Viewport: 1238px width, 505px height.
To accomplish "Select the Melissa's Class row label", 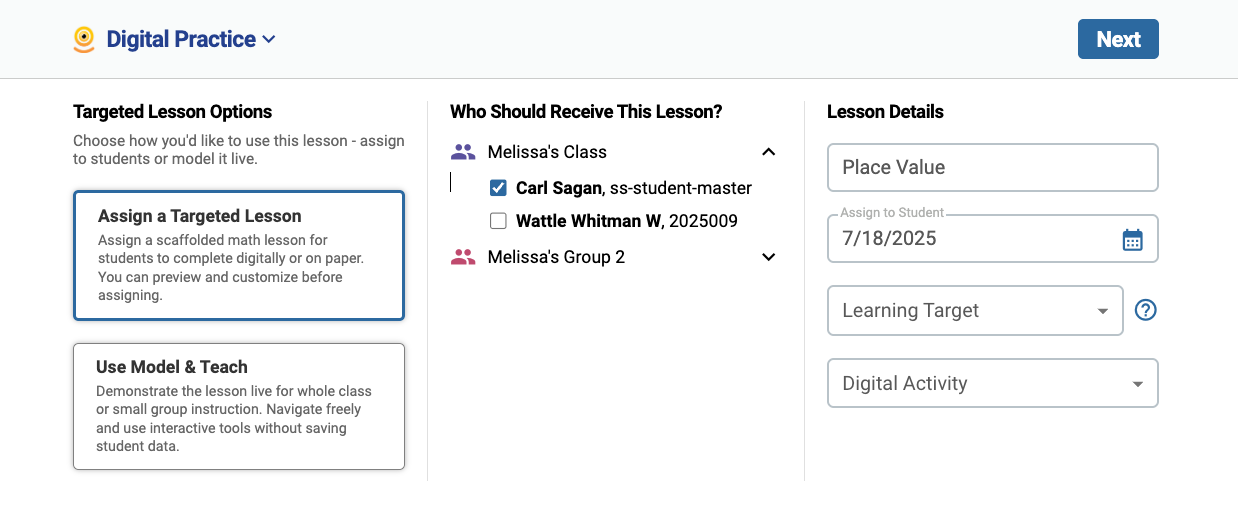I will 547,152.
